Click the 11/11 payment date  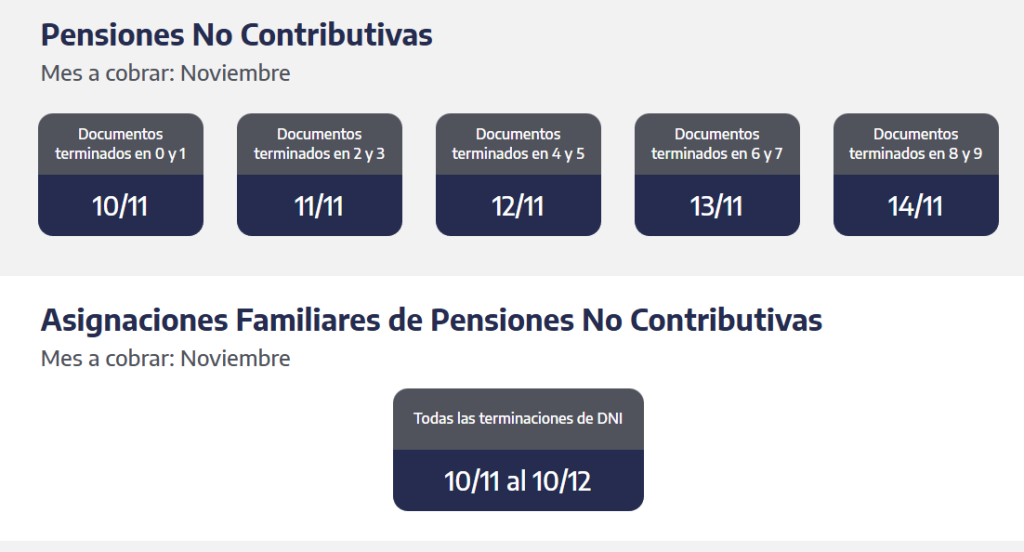pyautogui.click(x=319, y=206)
